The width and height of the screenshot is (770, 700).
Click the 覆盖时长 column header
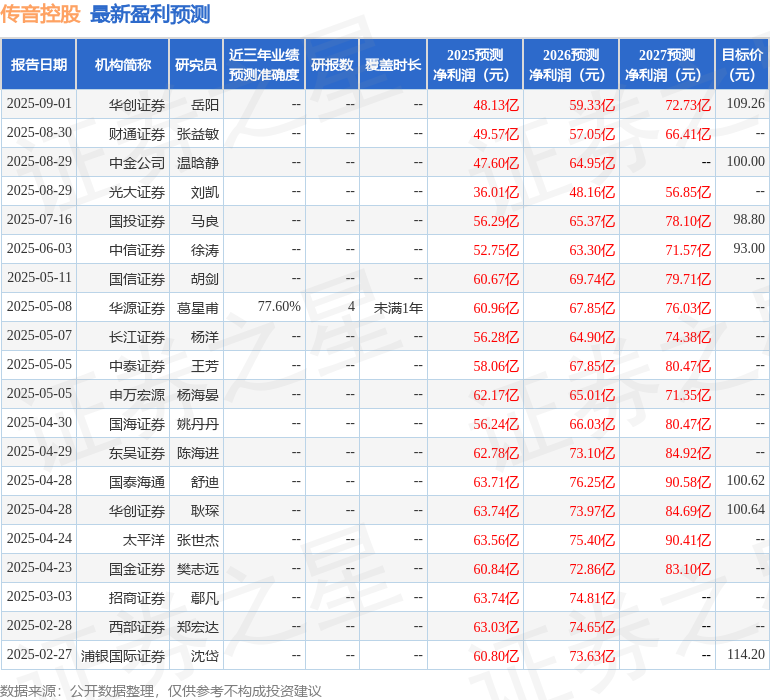click(393, 65)
